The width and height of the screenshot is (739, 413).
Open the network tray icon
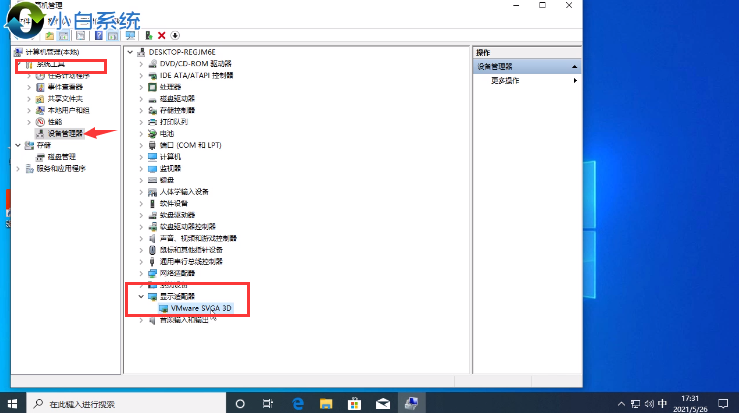[x=635, y=404]
